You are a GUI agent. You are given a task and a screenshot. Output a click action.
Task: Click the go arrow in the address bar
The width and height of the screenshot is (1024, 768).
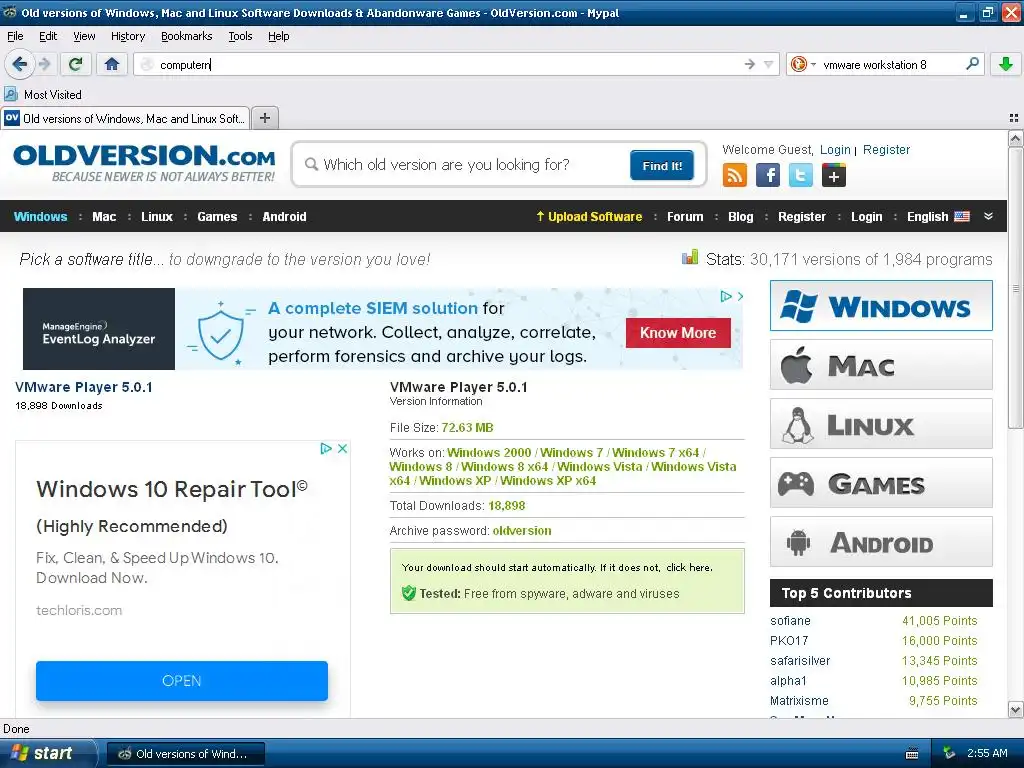(749, 64)
